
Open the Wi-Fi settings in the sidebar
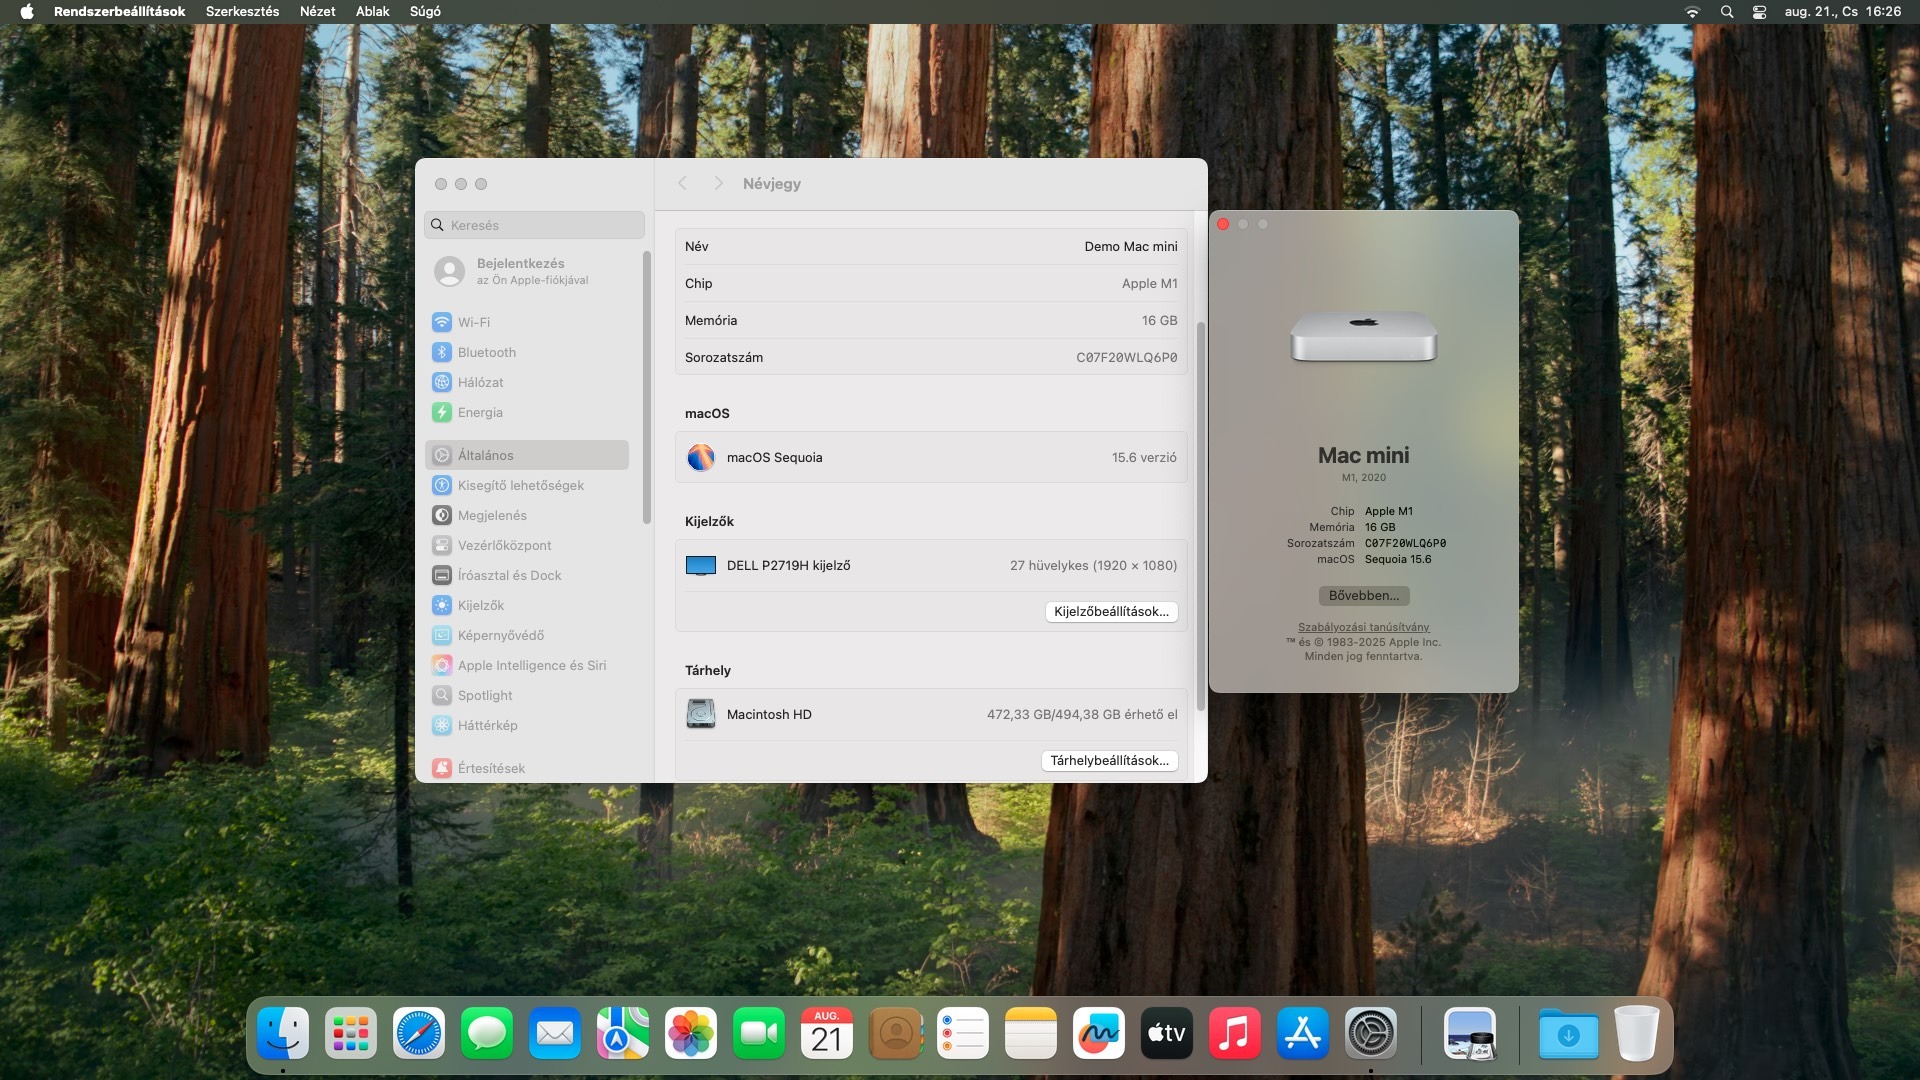click(474, 322)
